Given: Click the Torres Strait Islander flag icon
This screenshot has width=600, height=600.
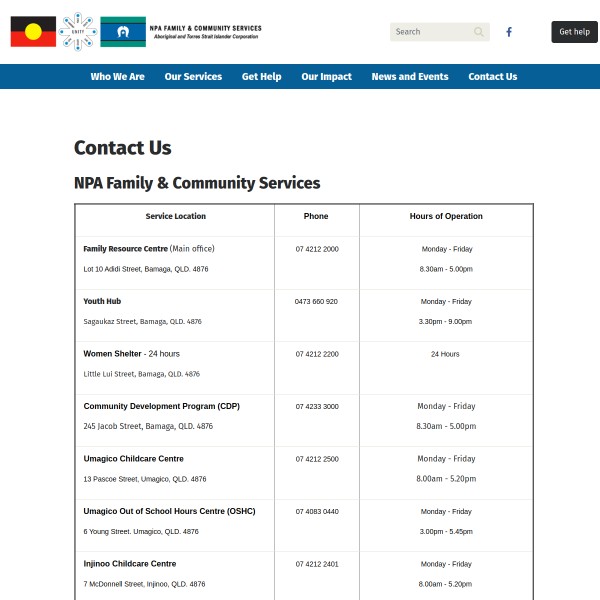Looking at the screenshot, I should (x=123, y=32).
